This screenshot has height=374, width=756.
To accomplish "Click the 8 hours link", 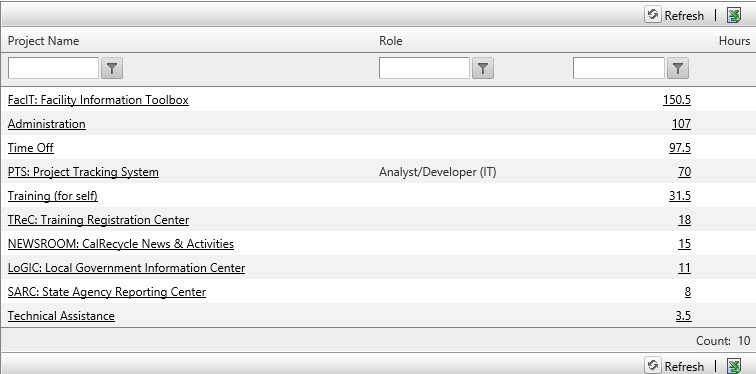I will pyautogui.click(x=688, y=292).
